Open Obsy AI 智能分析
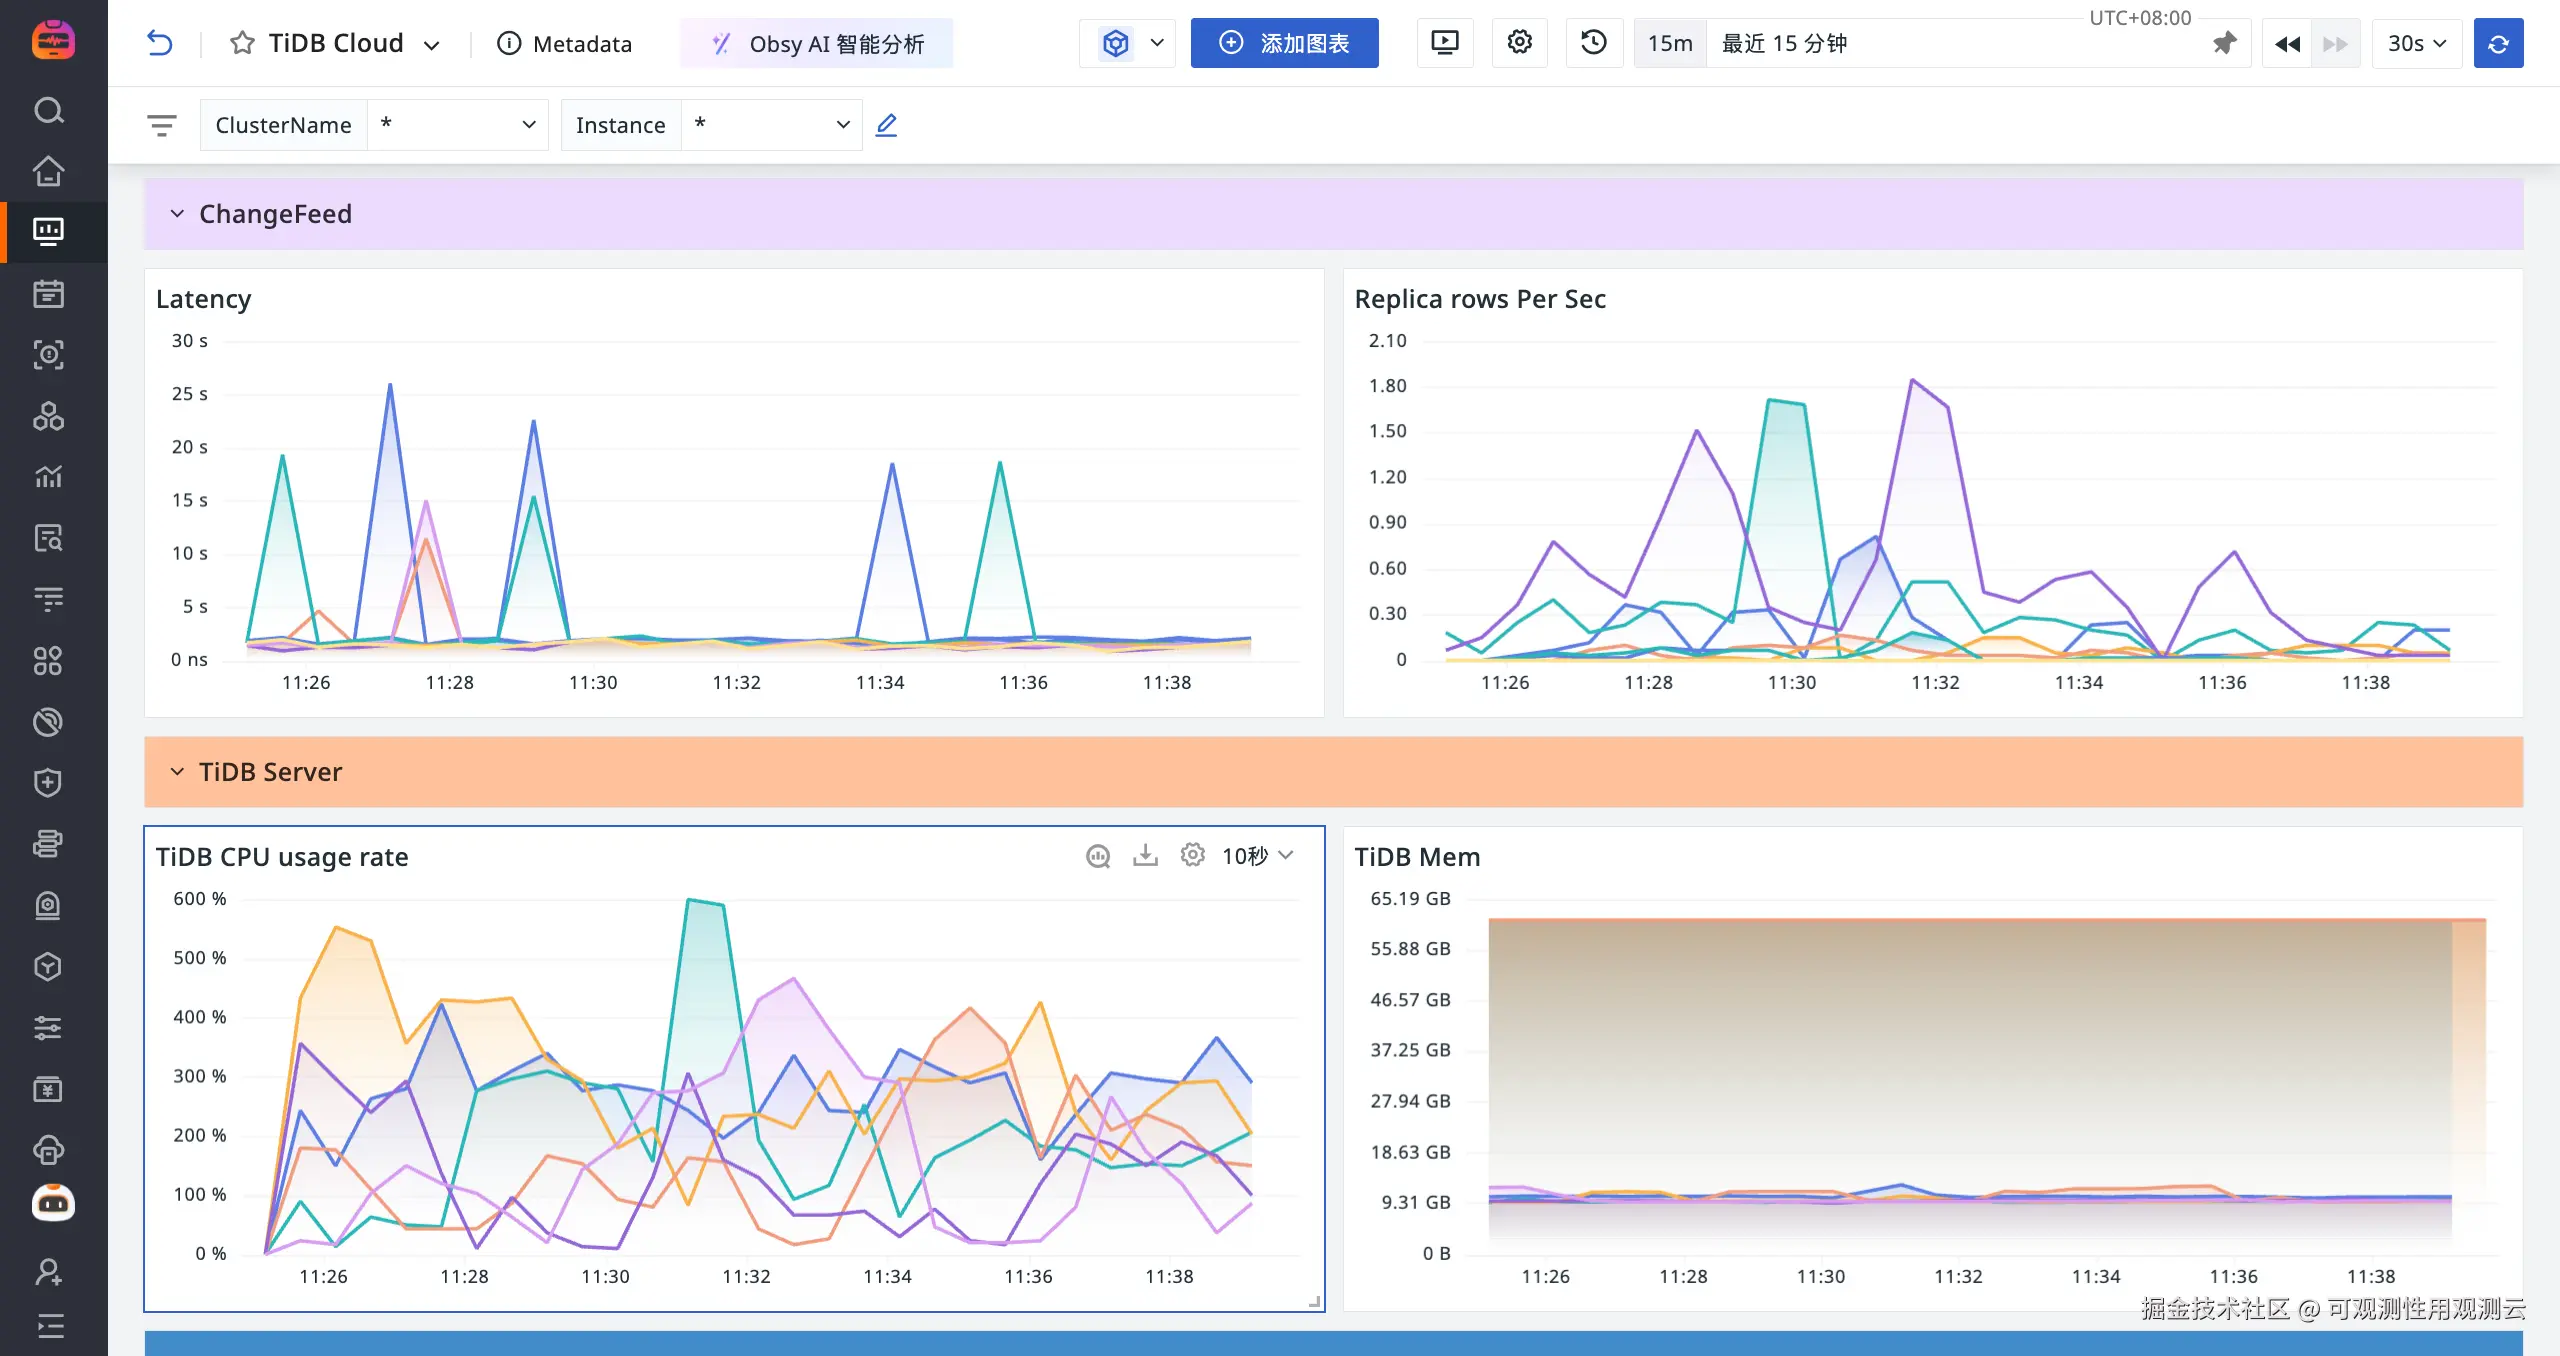Image resolution: width=2560 pixels, height=1356 pixels. pyautogui.click(x=817, y=44)
